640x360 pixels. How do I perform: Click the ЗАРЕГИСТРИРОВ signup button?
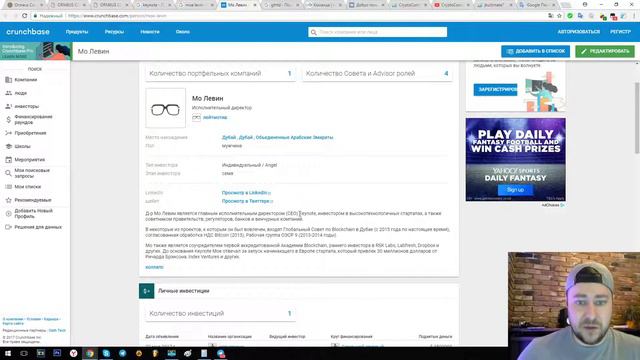495,89
